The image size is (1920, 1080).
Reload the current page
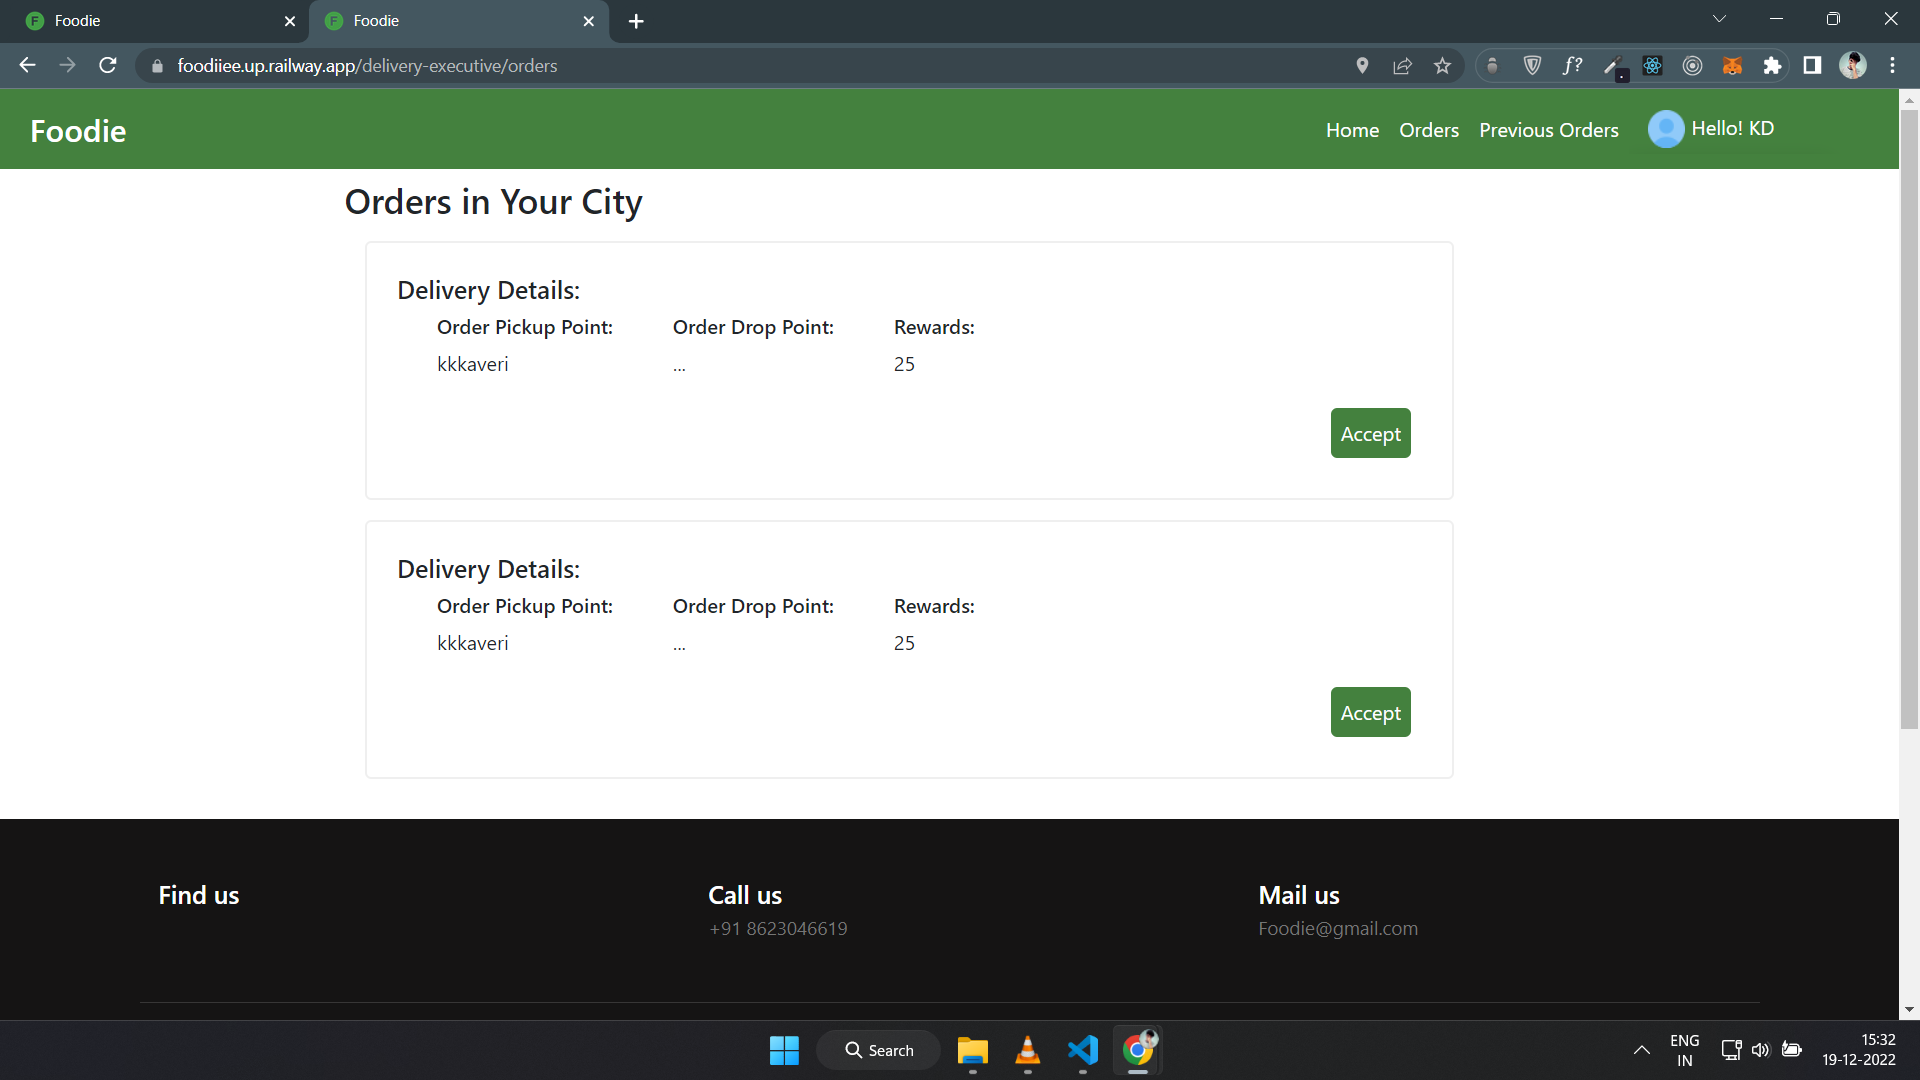click(108, 66)
